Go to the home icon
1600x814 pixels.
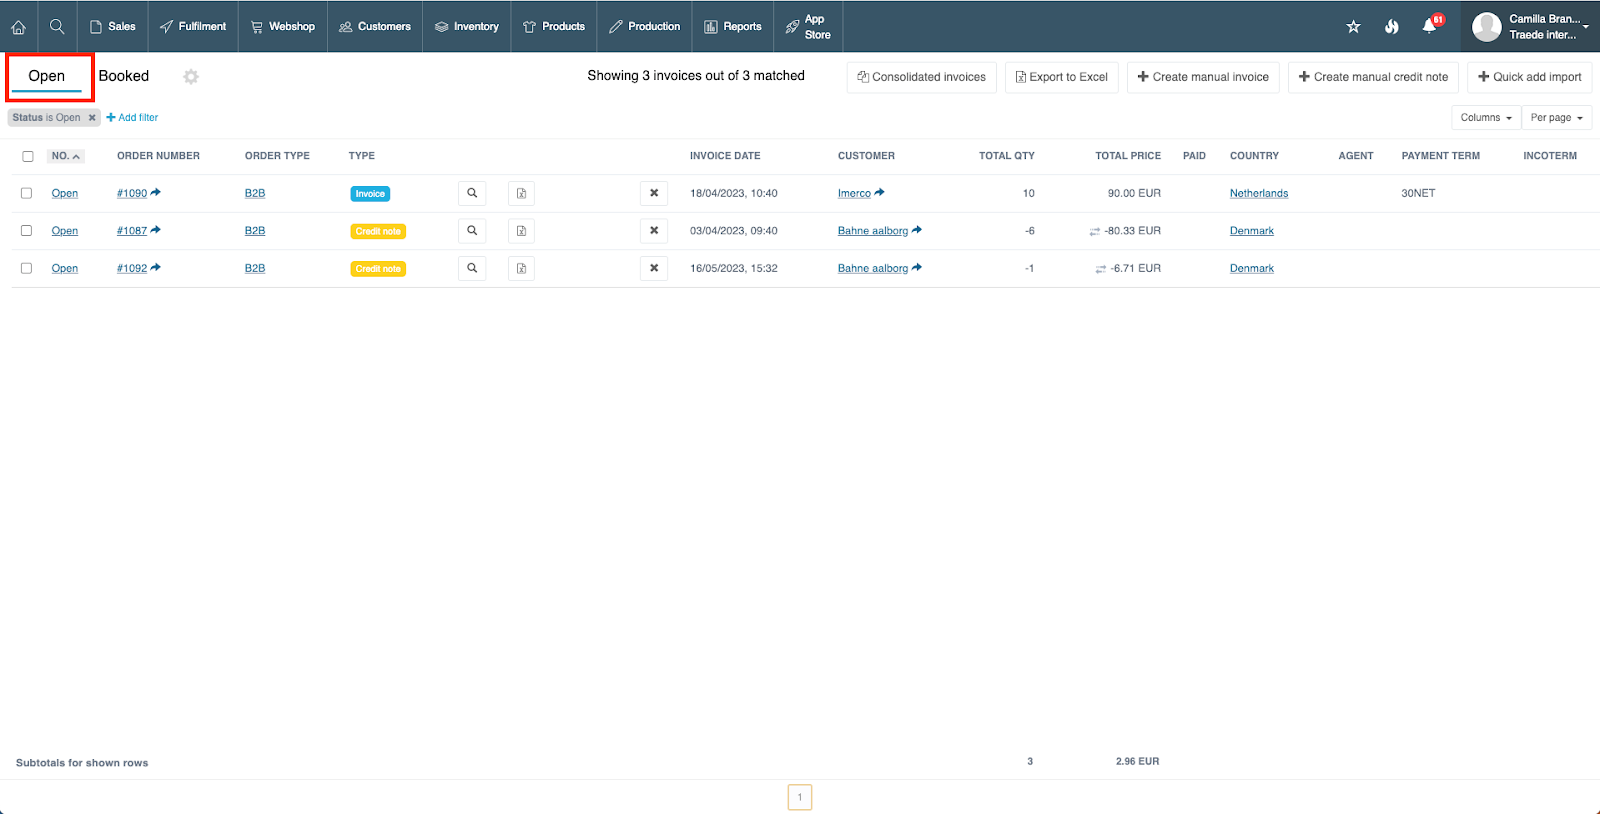tap(18, 27)
